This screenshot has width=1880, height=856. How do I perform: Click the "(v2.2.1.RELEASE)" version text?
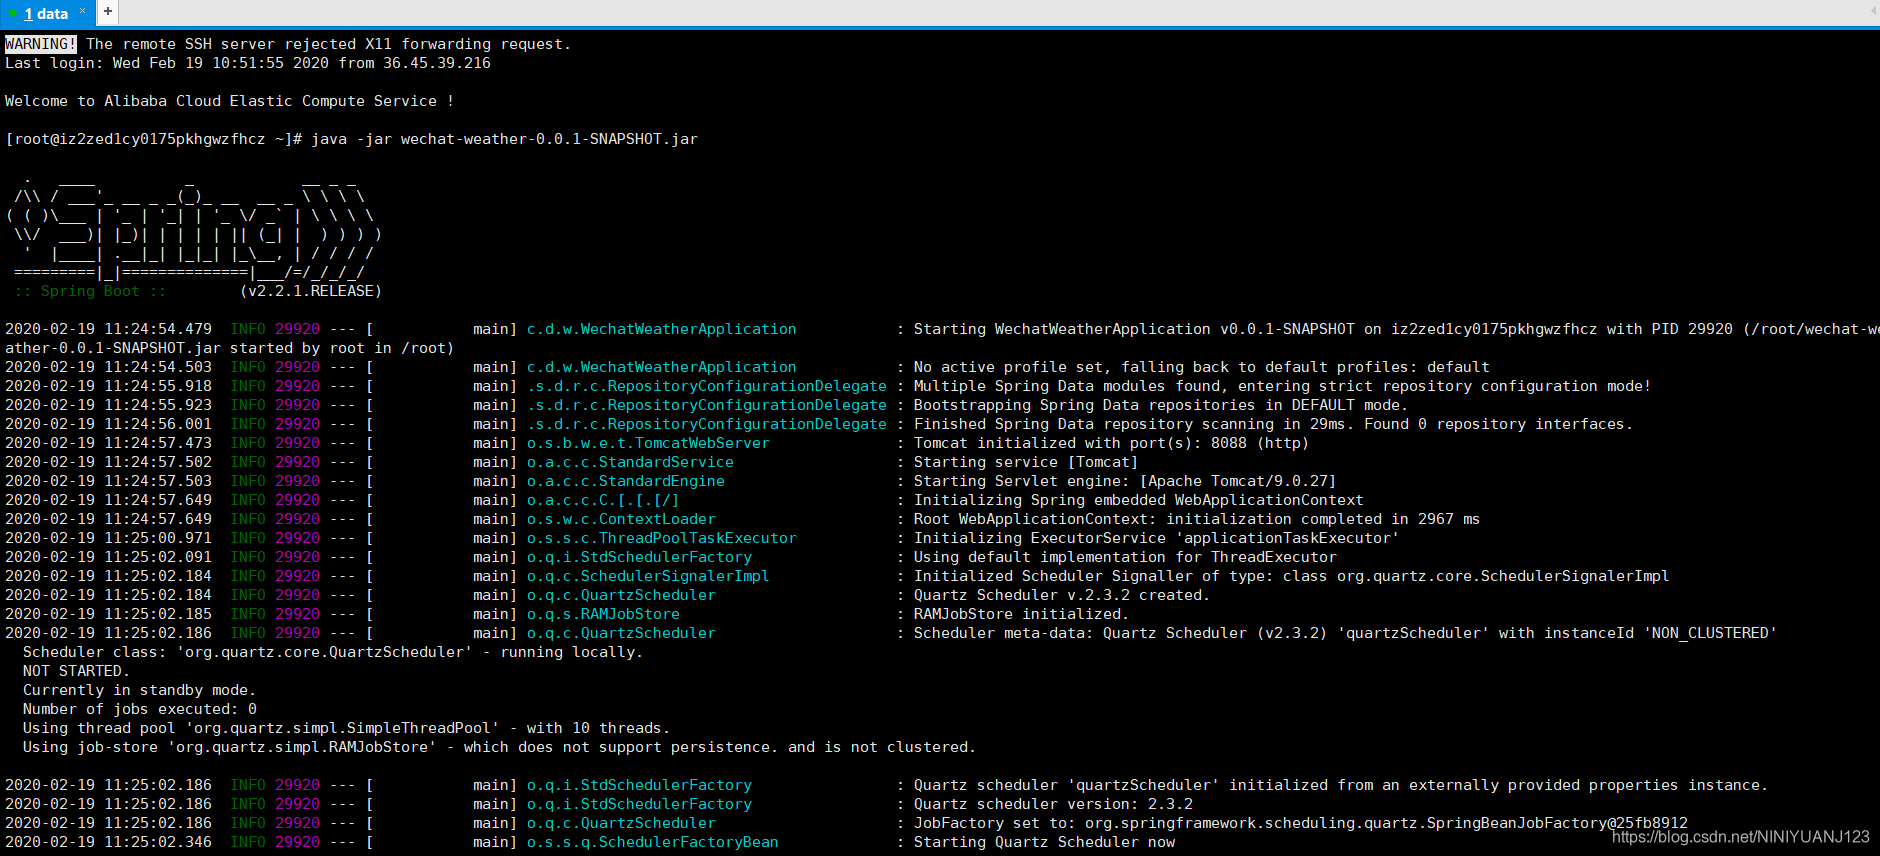click(x=311, y=291)
